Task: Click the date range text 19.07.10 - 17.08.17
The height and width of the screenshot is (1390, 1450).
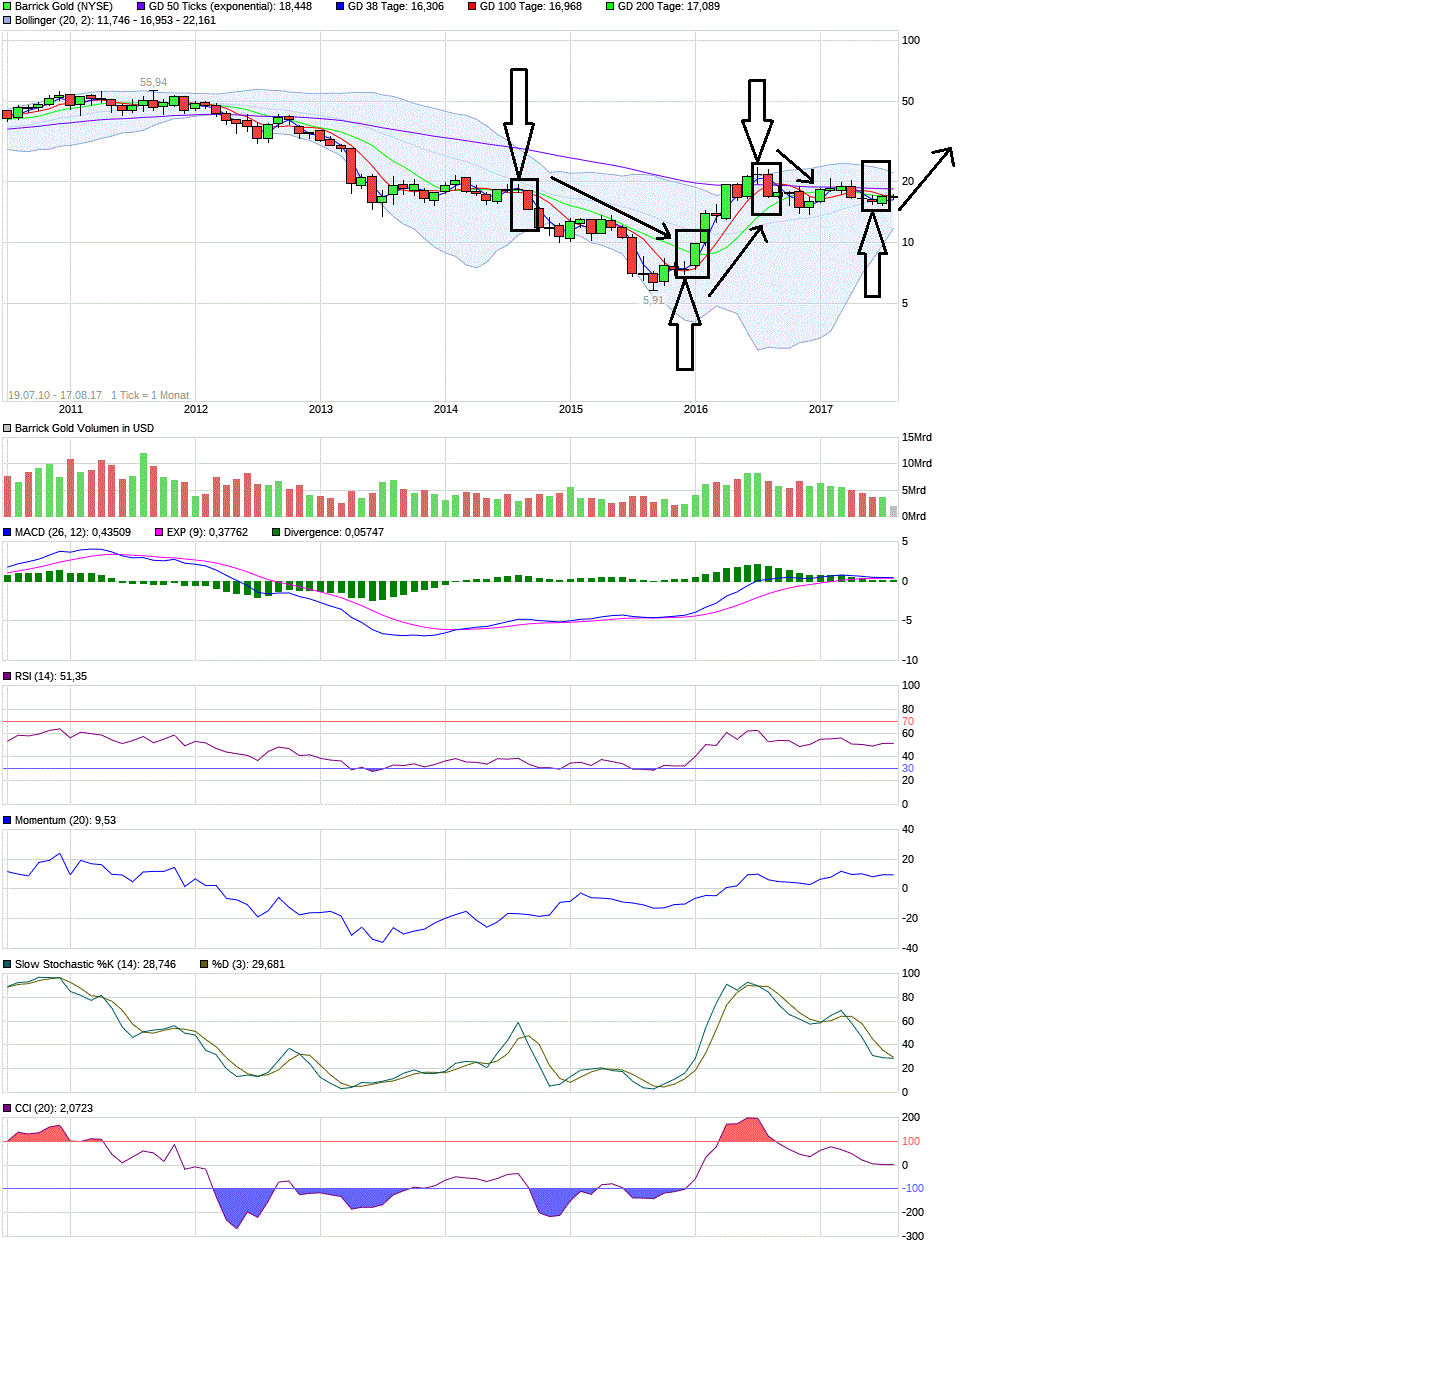Action: coord(56,395)
